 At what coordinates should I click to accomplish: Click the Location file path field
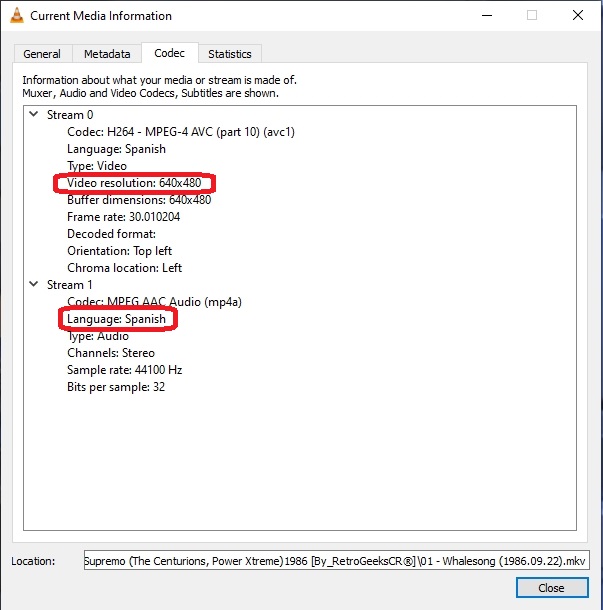337,560
